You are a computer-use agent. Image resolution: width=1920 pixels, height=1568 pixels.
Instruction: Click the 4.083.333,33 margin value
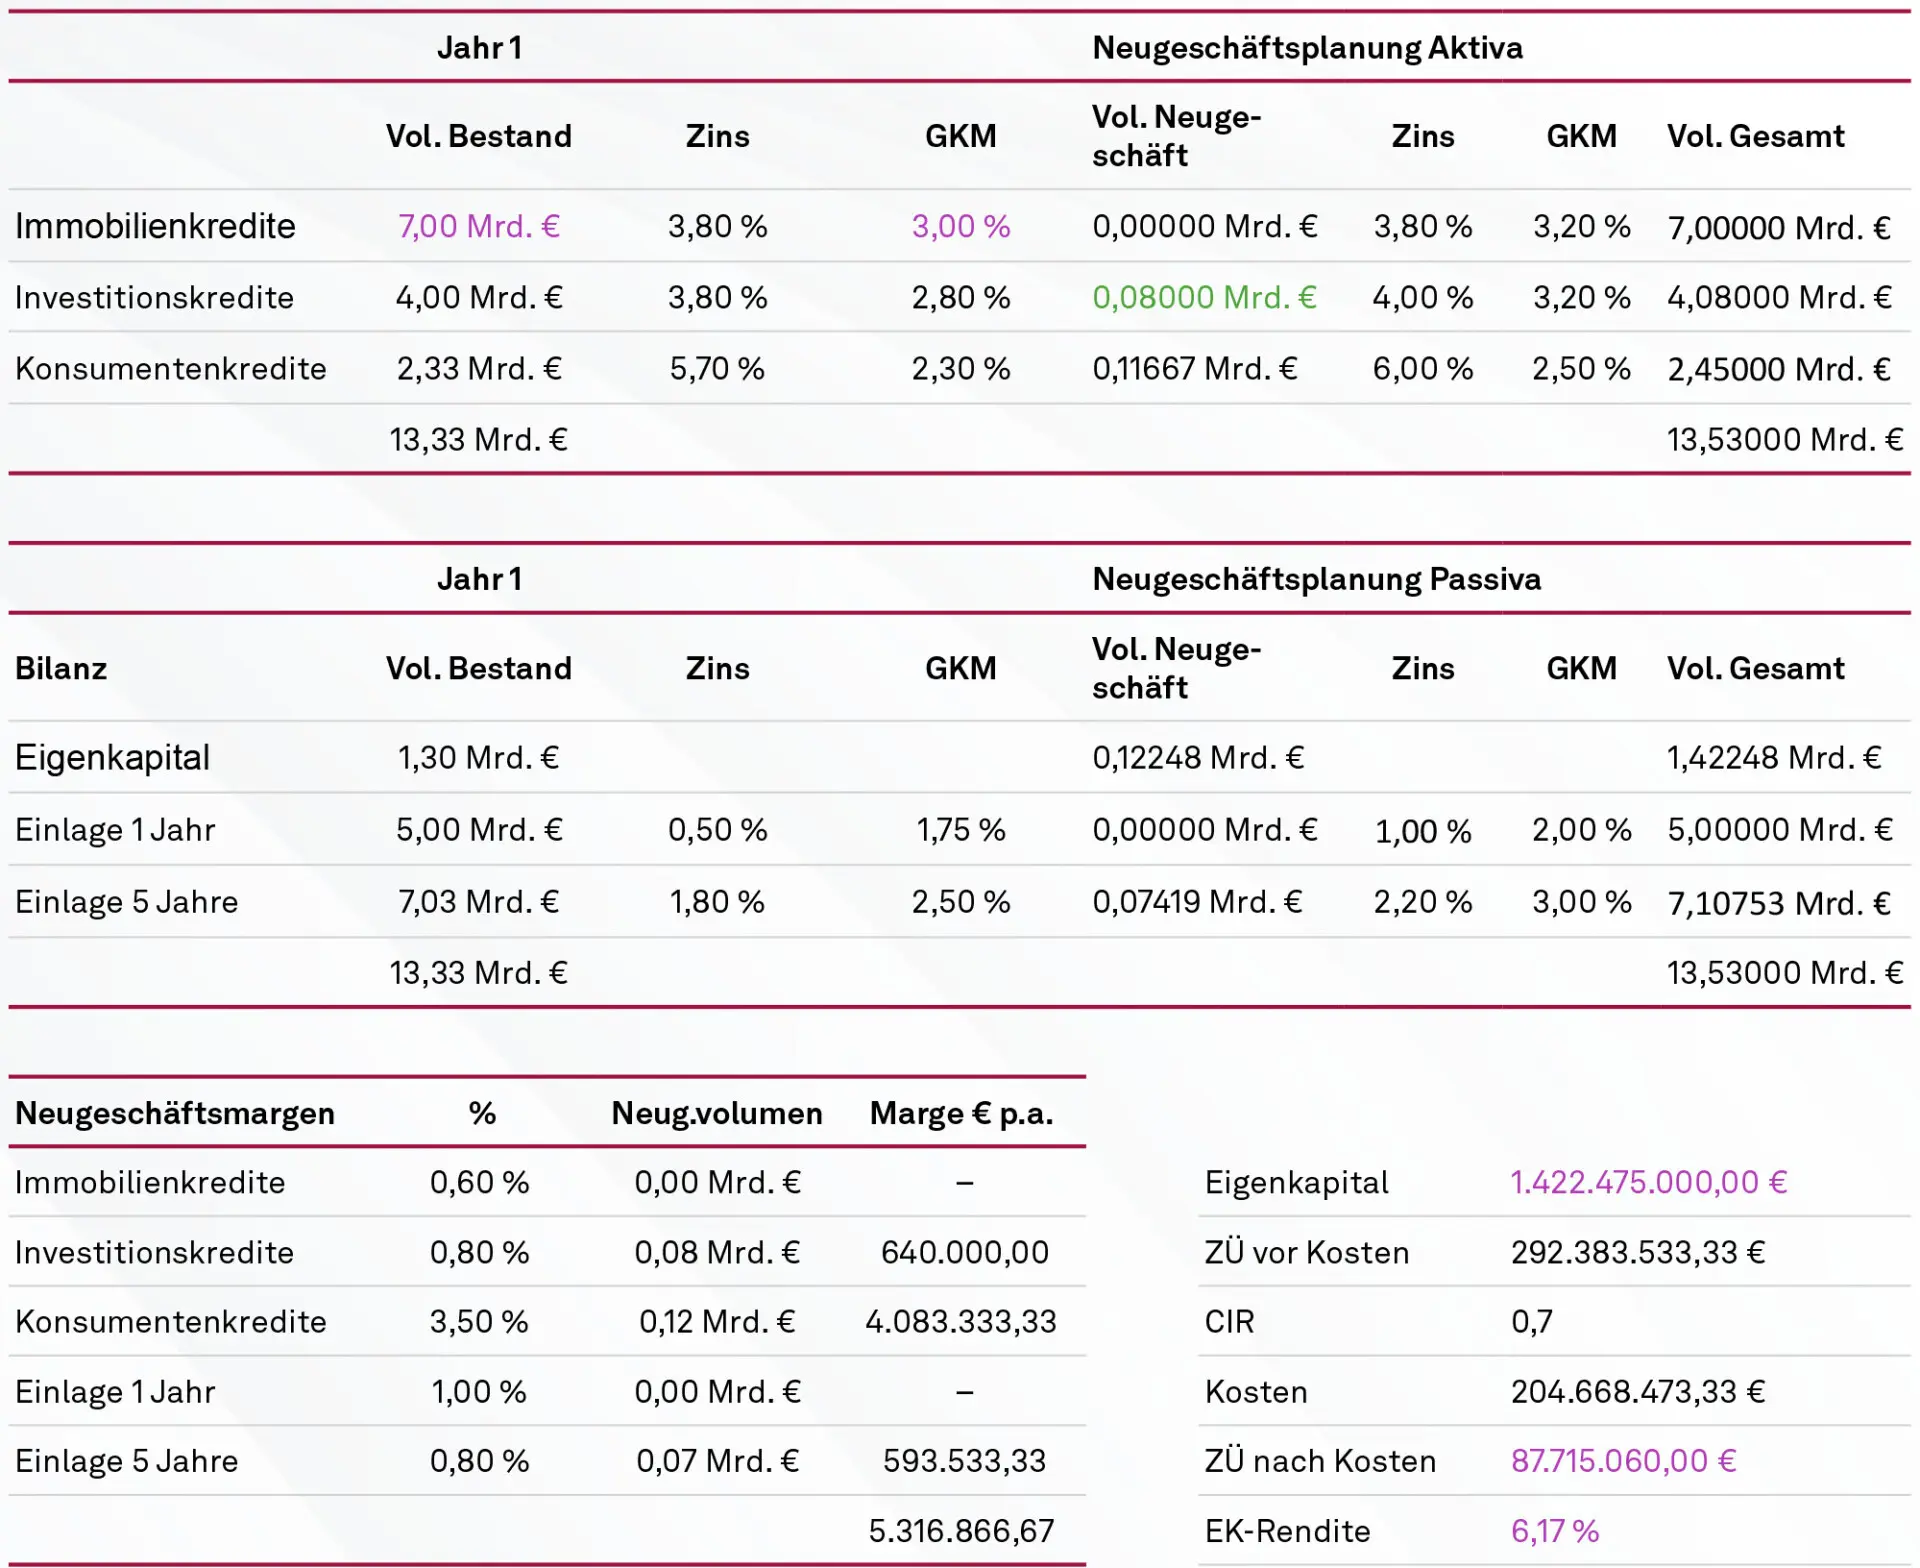[x=960, y=1322]
